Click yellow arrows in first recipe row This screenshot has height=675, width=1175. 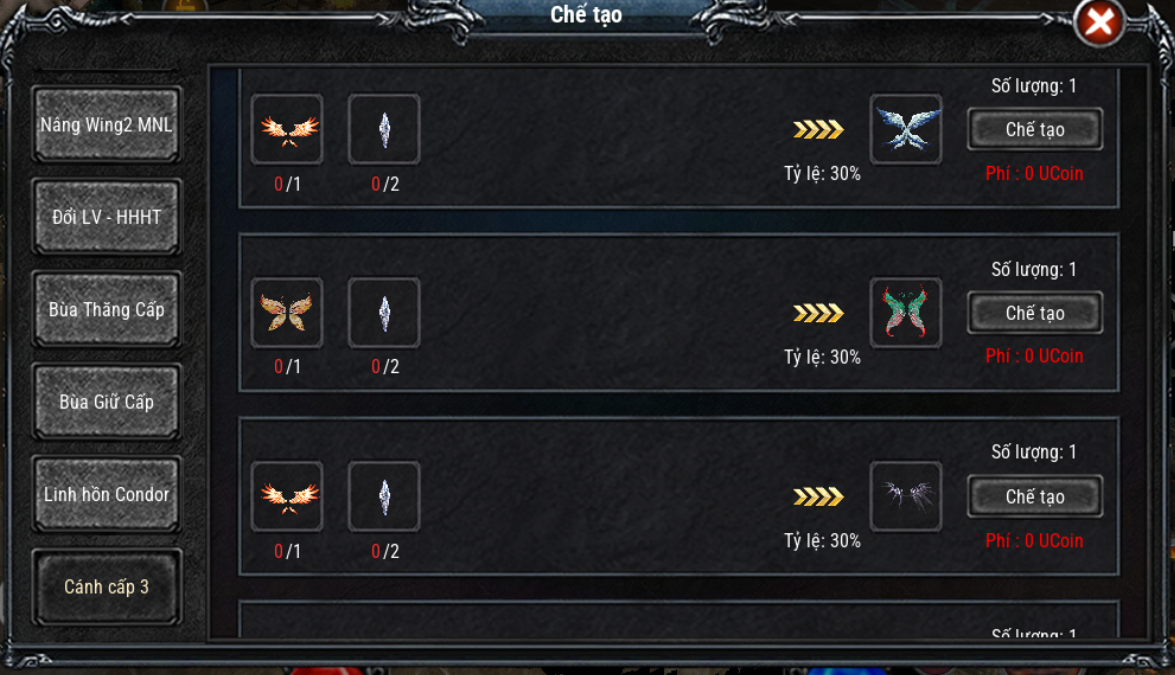click(x=818, y=130)
